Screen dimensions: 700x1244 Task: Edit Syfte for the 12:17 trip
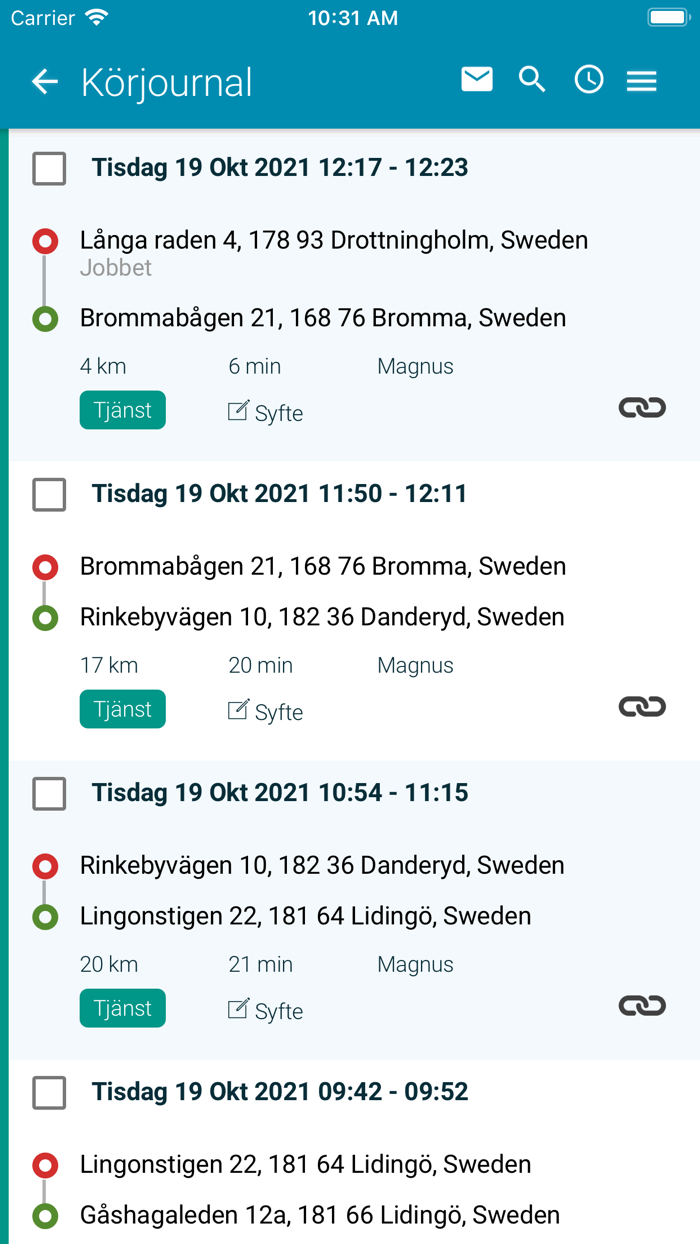(265, 412)
